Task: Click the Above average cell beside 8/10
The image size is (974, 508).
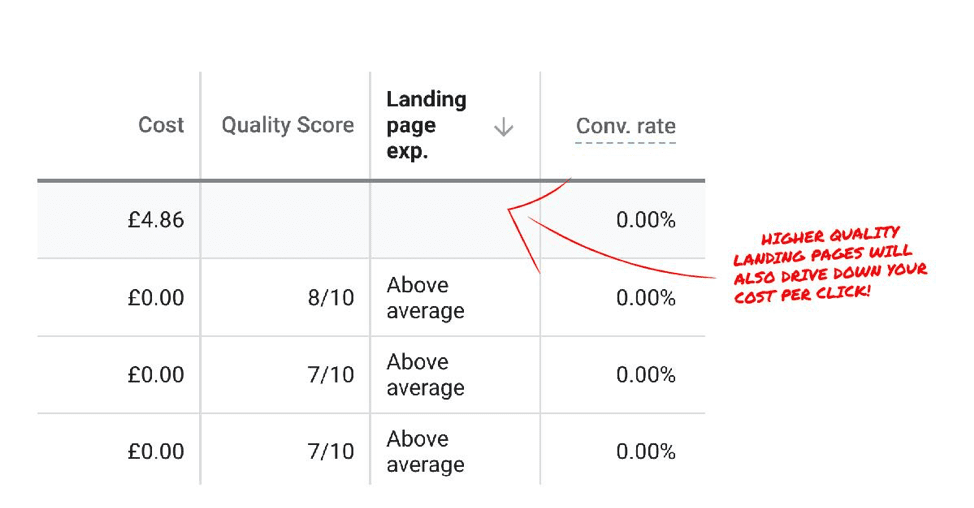Action: click(426, 297)
